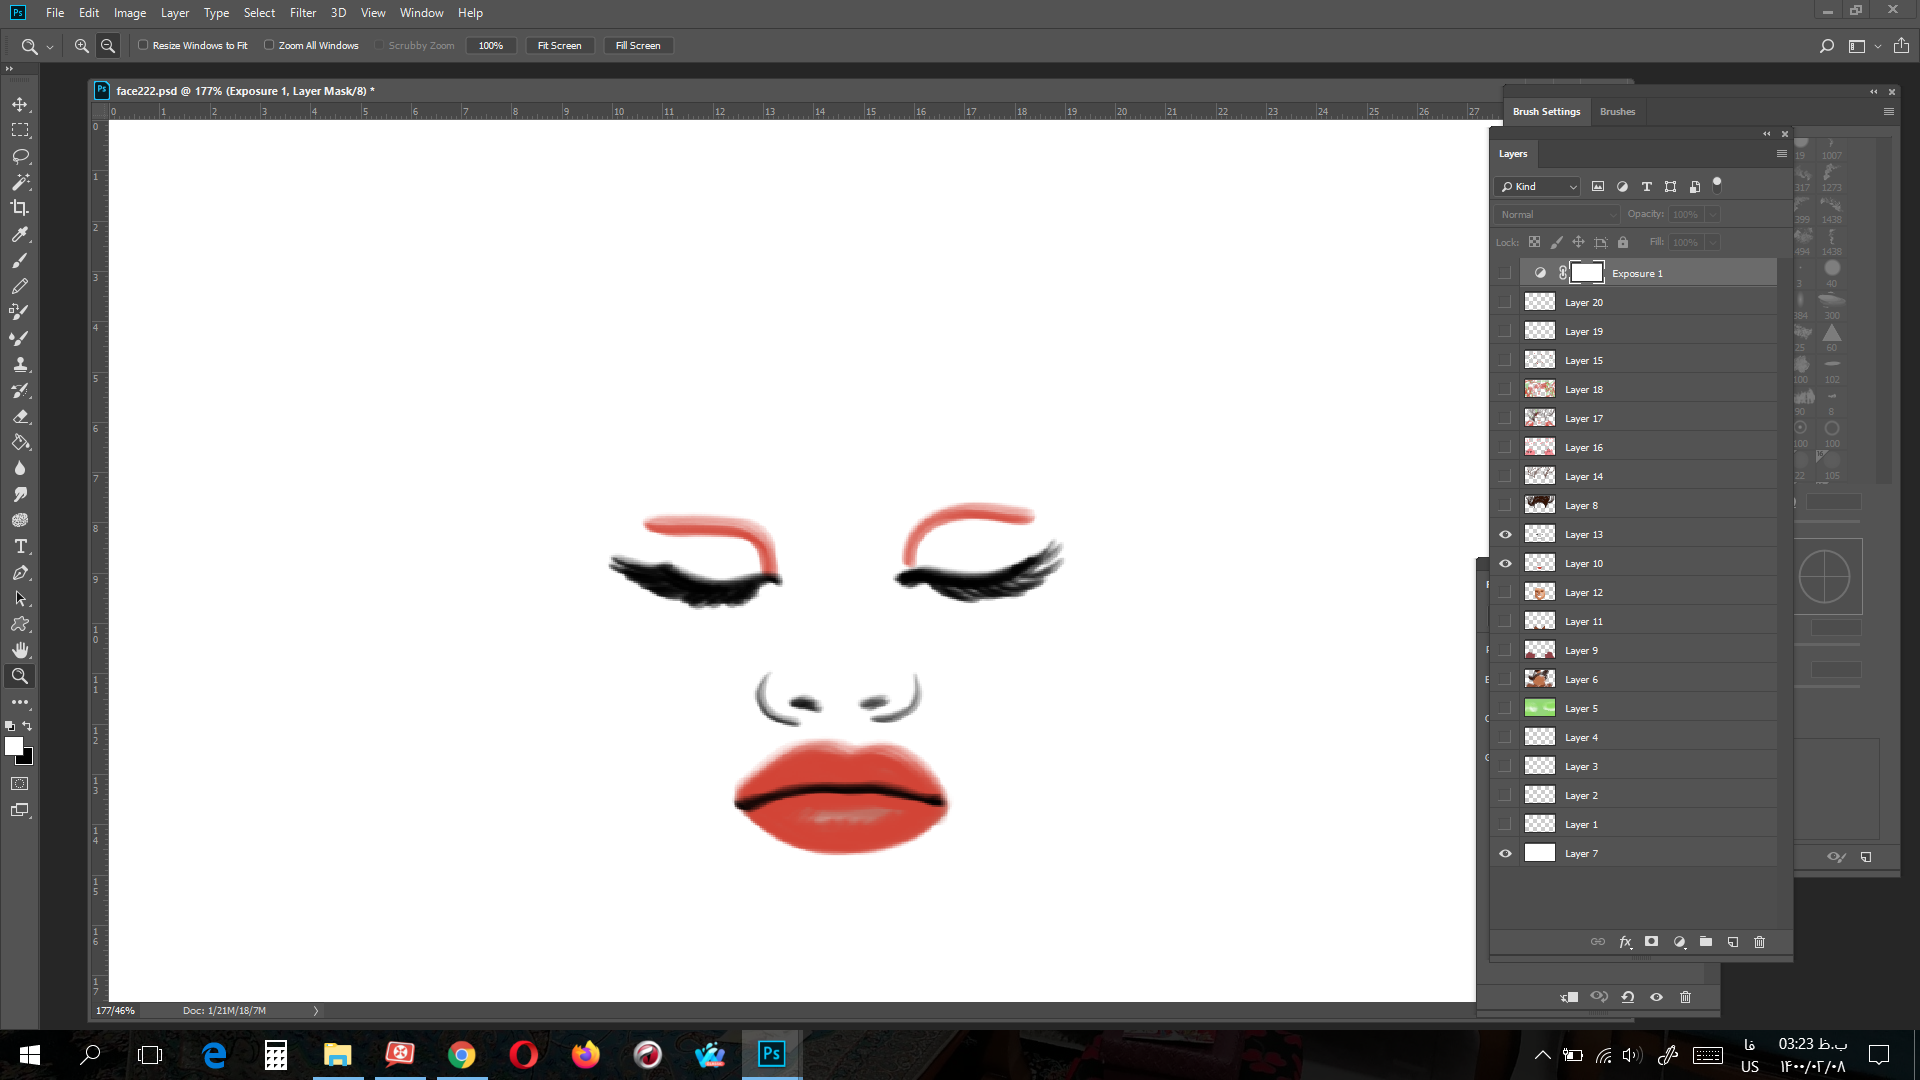Click foreground color swatch
The height and width of the screenshot is (1080, 1920).
13,746
